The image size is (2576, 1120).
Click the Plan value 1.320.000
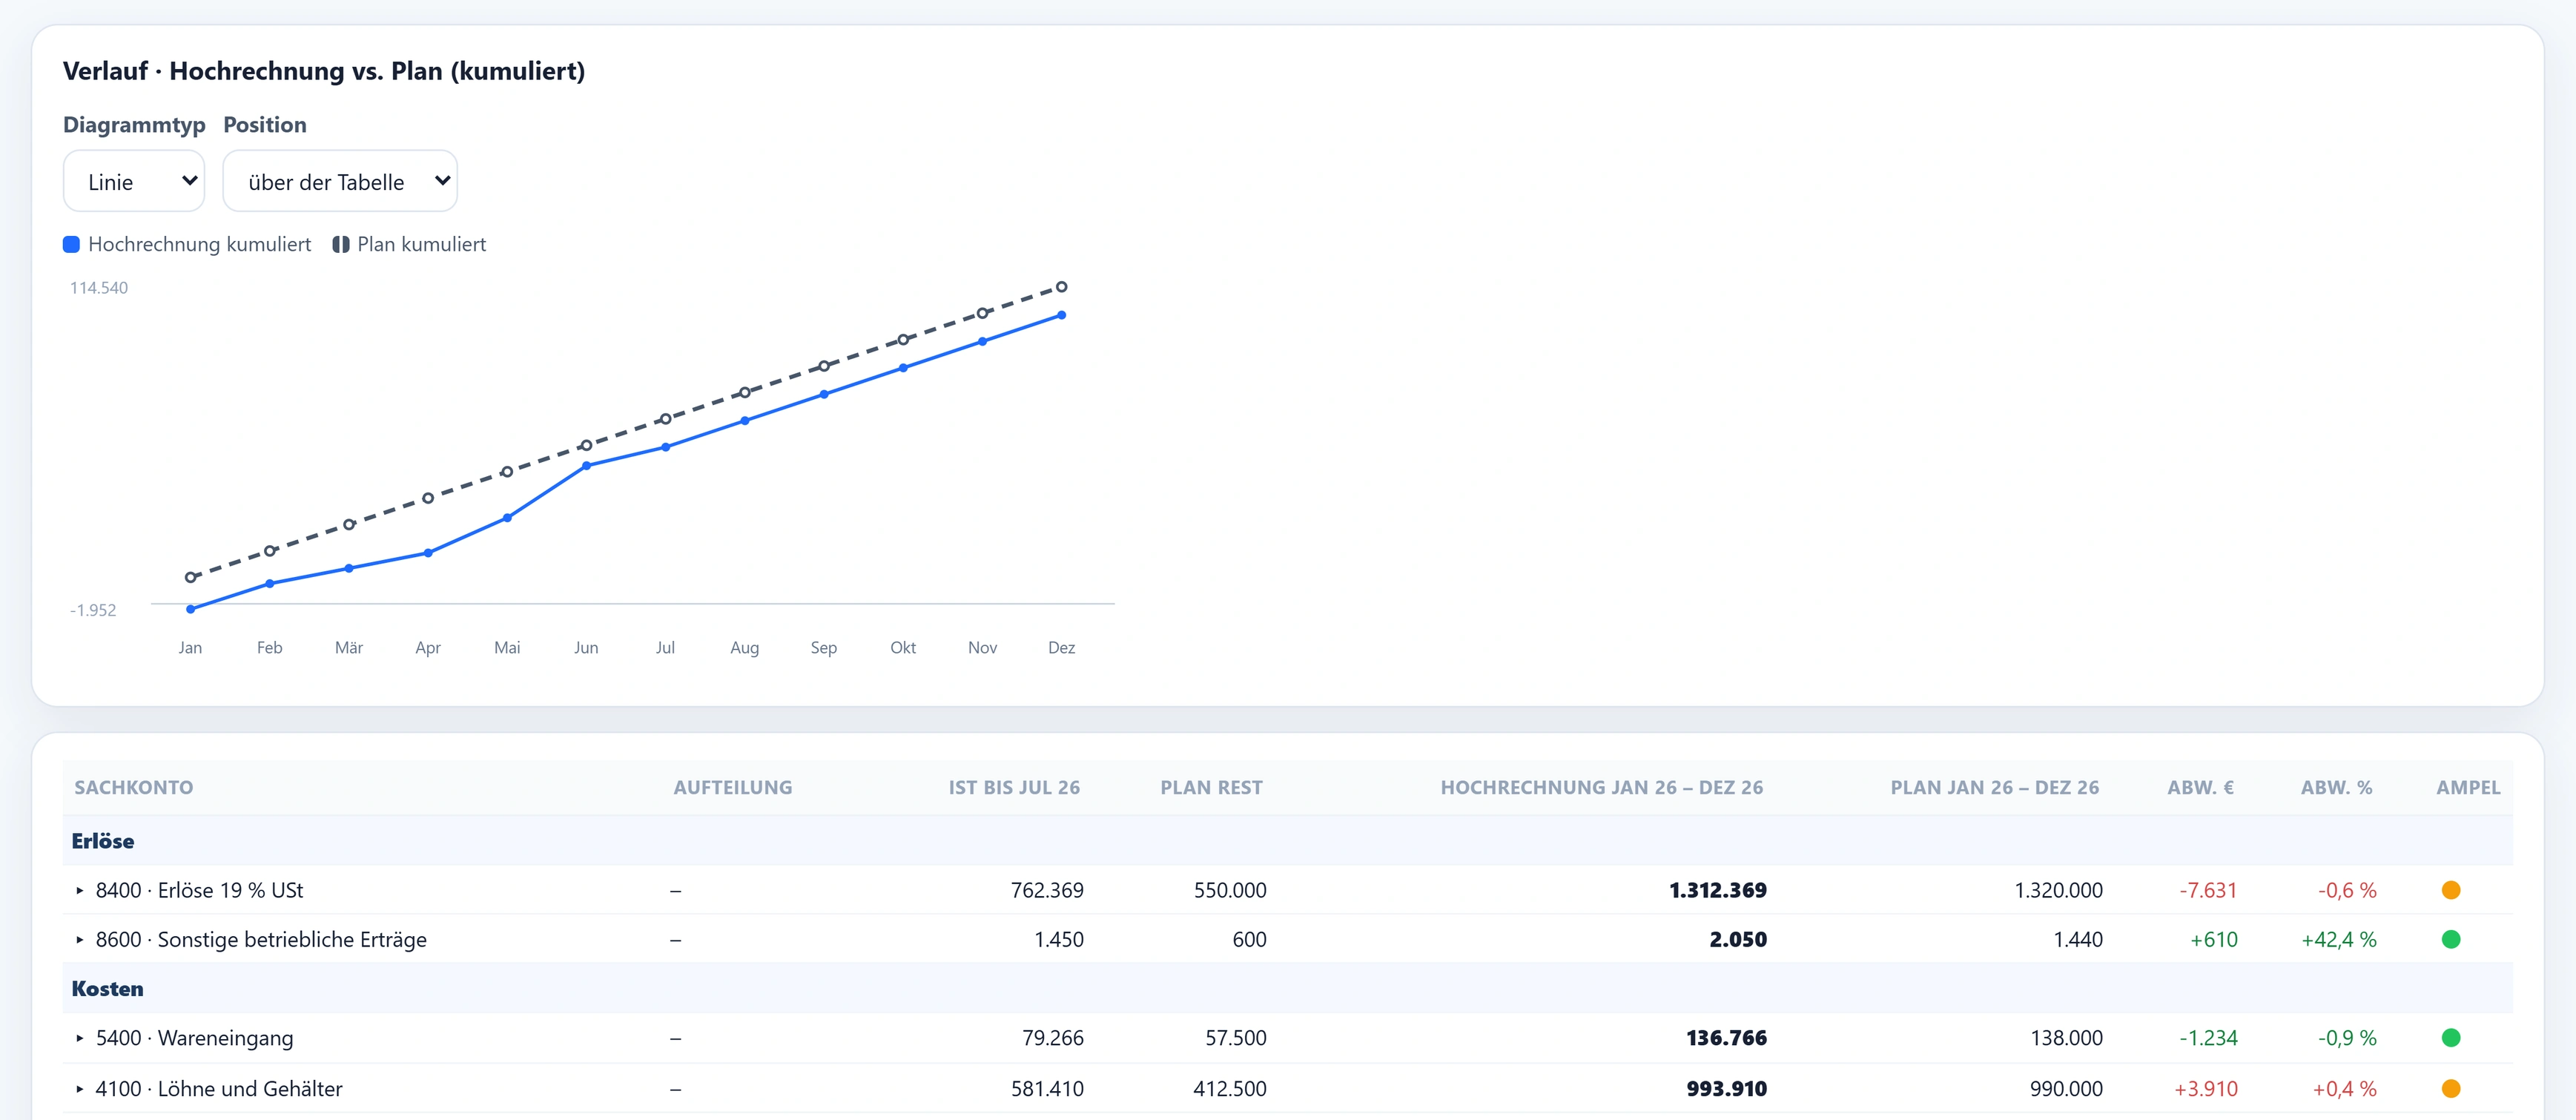click(x=2058, y=890)
